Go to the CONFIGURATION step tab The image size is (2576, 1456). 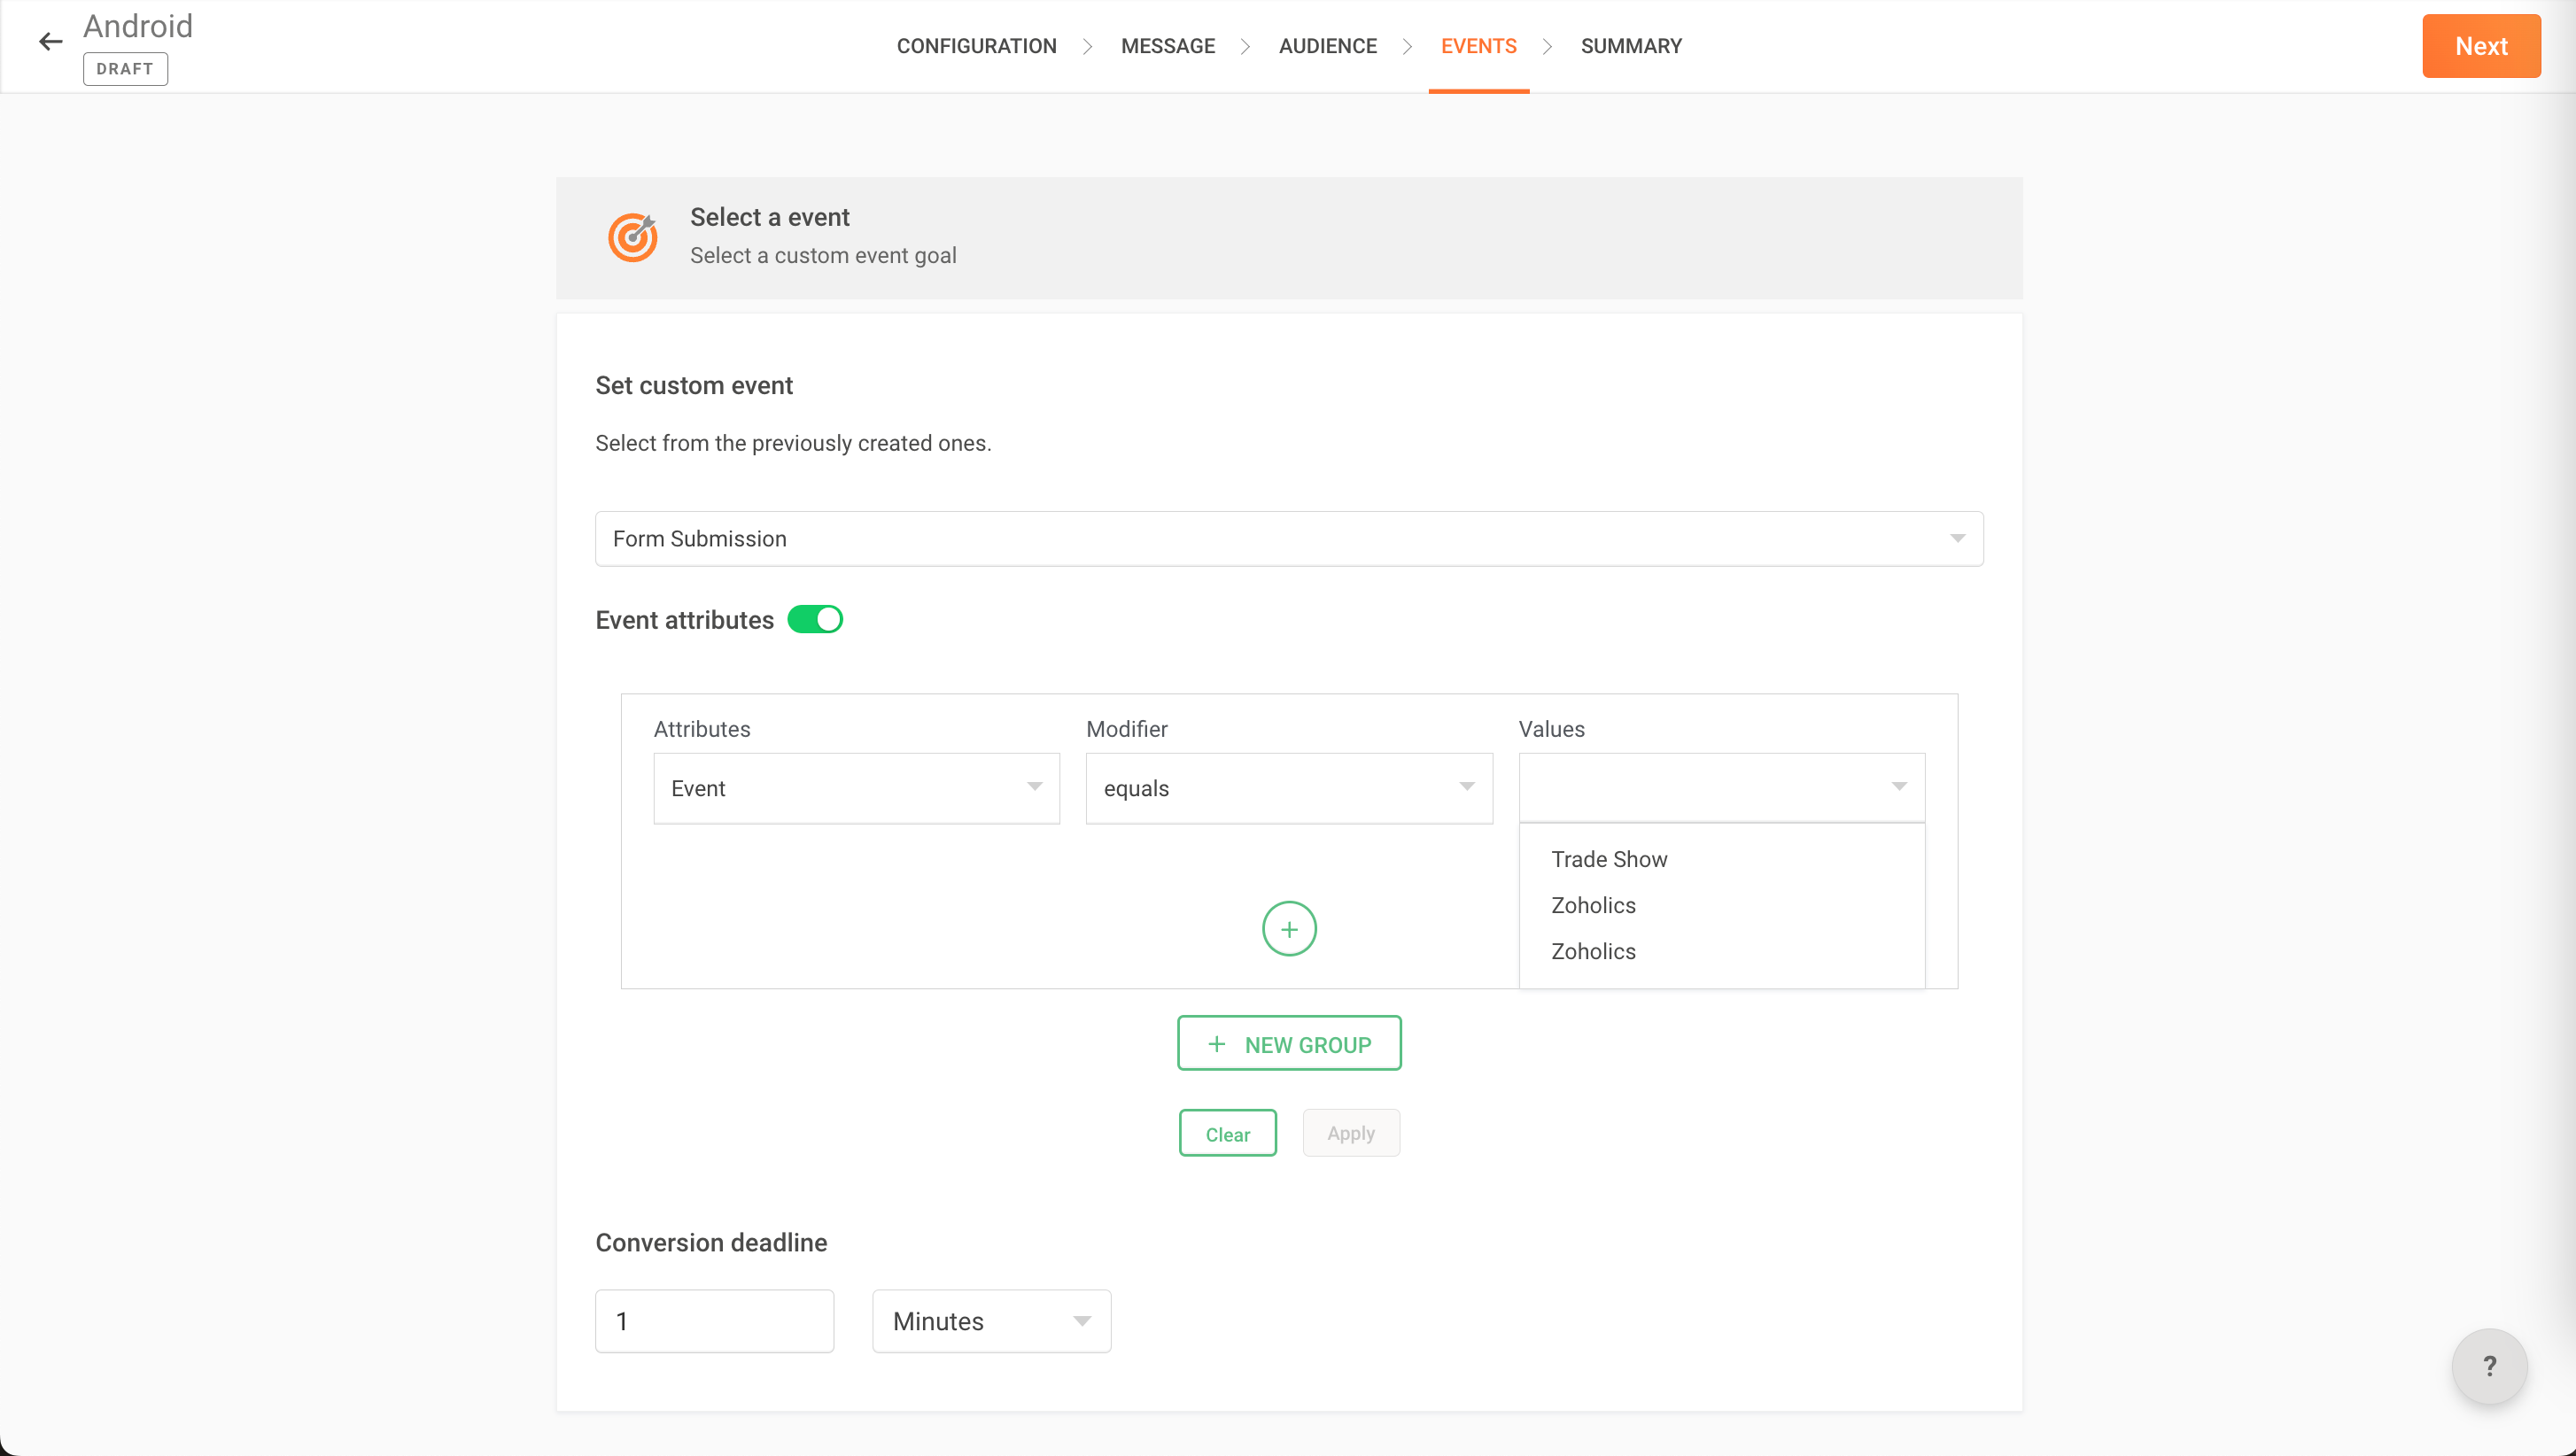tap(976, 46)
